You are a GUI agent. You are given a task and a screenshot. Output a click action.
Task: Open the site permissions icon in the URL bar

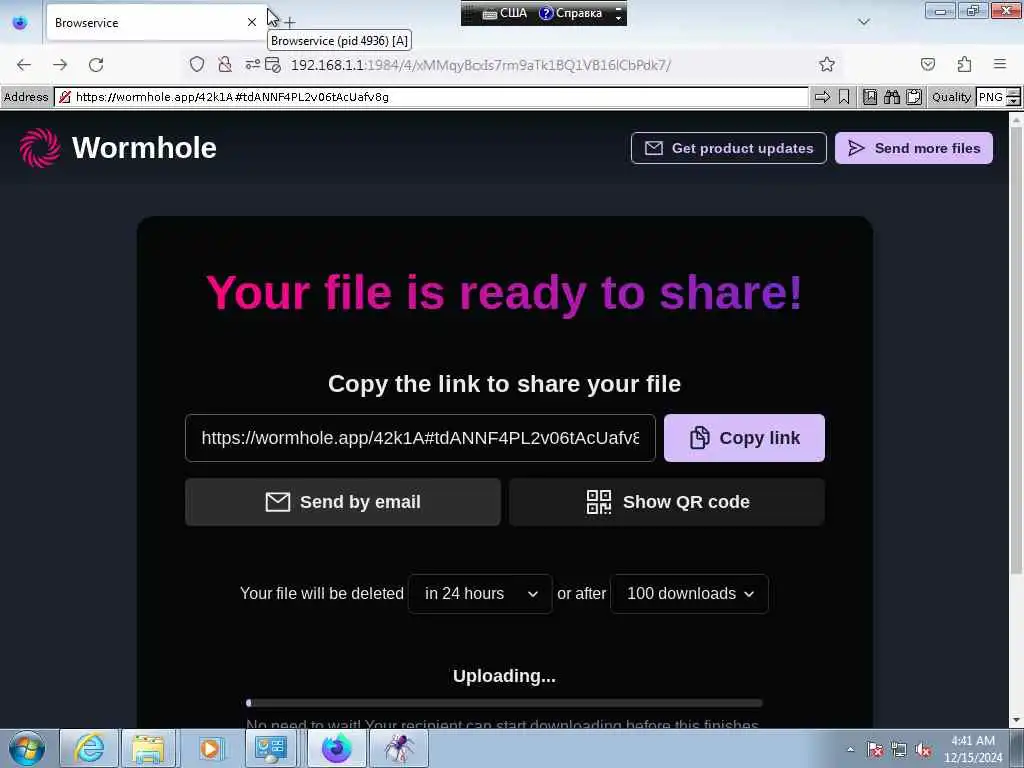(x=253, y=64)
